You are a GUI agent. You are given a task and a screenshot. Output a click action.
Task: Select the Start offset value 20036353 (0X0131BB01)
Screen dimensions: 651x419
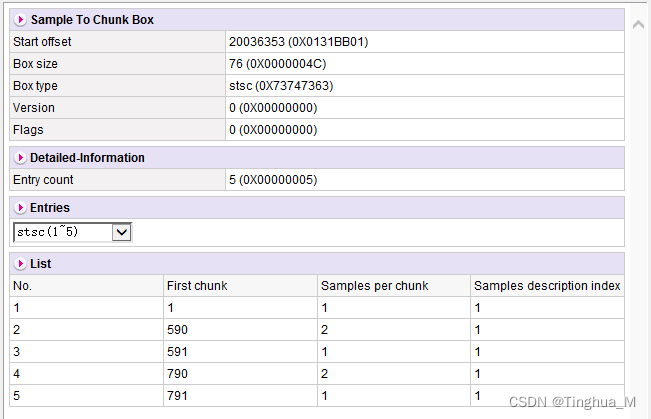299,42
